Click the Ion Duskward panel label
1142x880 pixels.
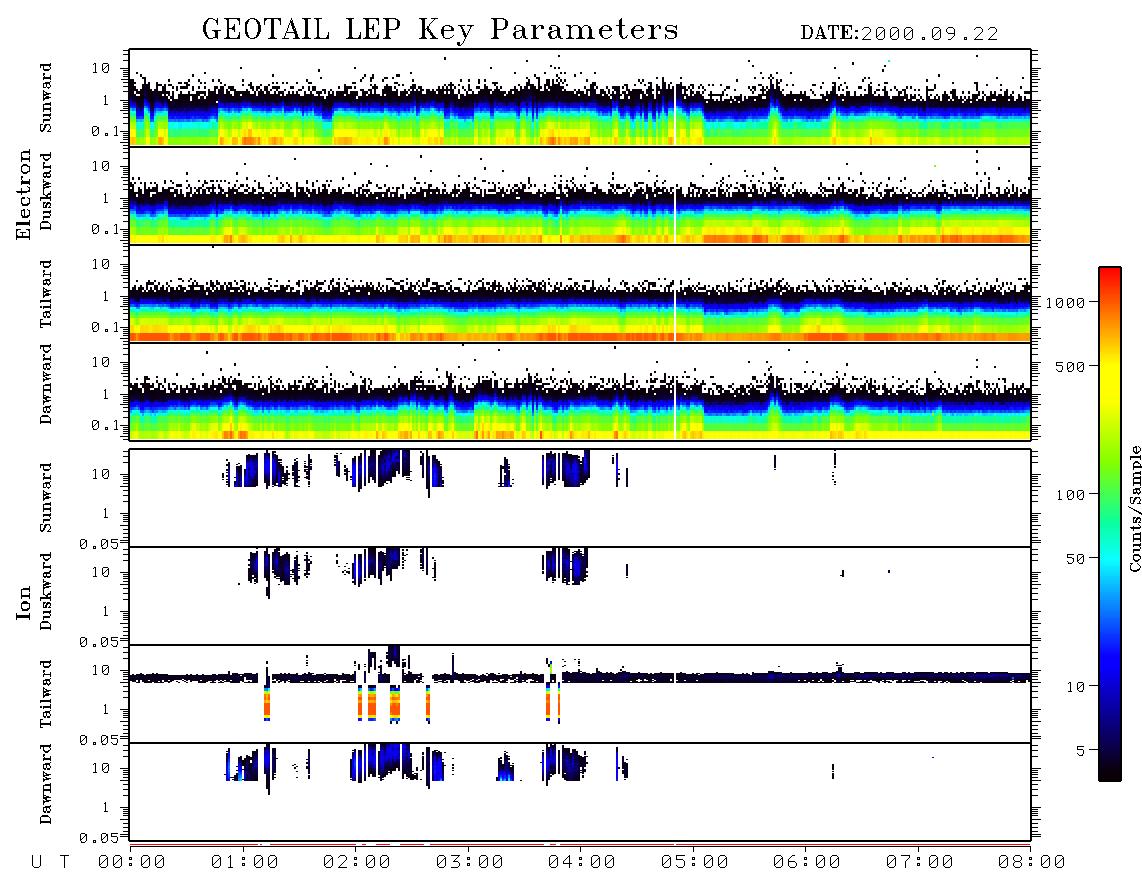[x=46, y=592]
